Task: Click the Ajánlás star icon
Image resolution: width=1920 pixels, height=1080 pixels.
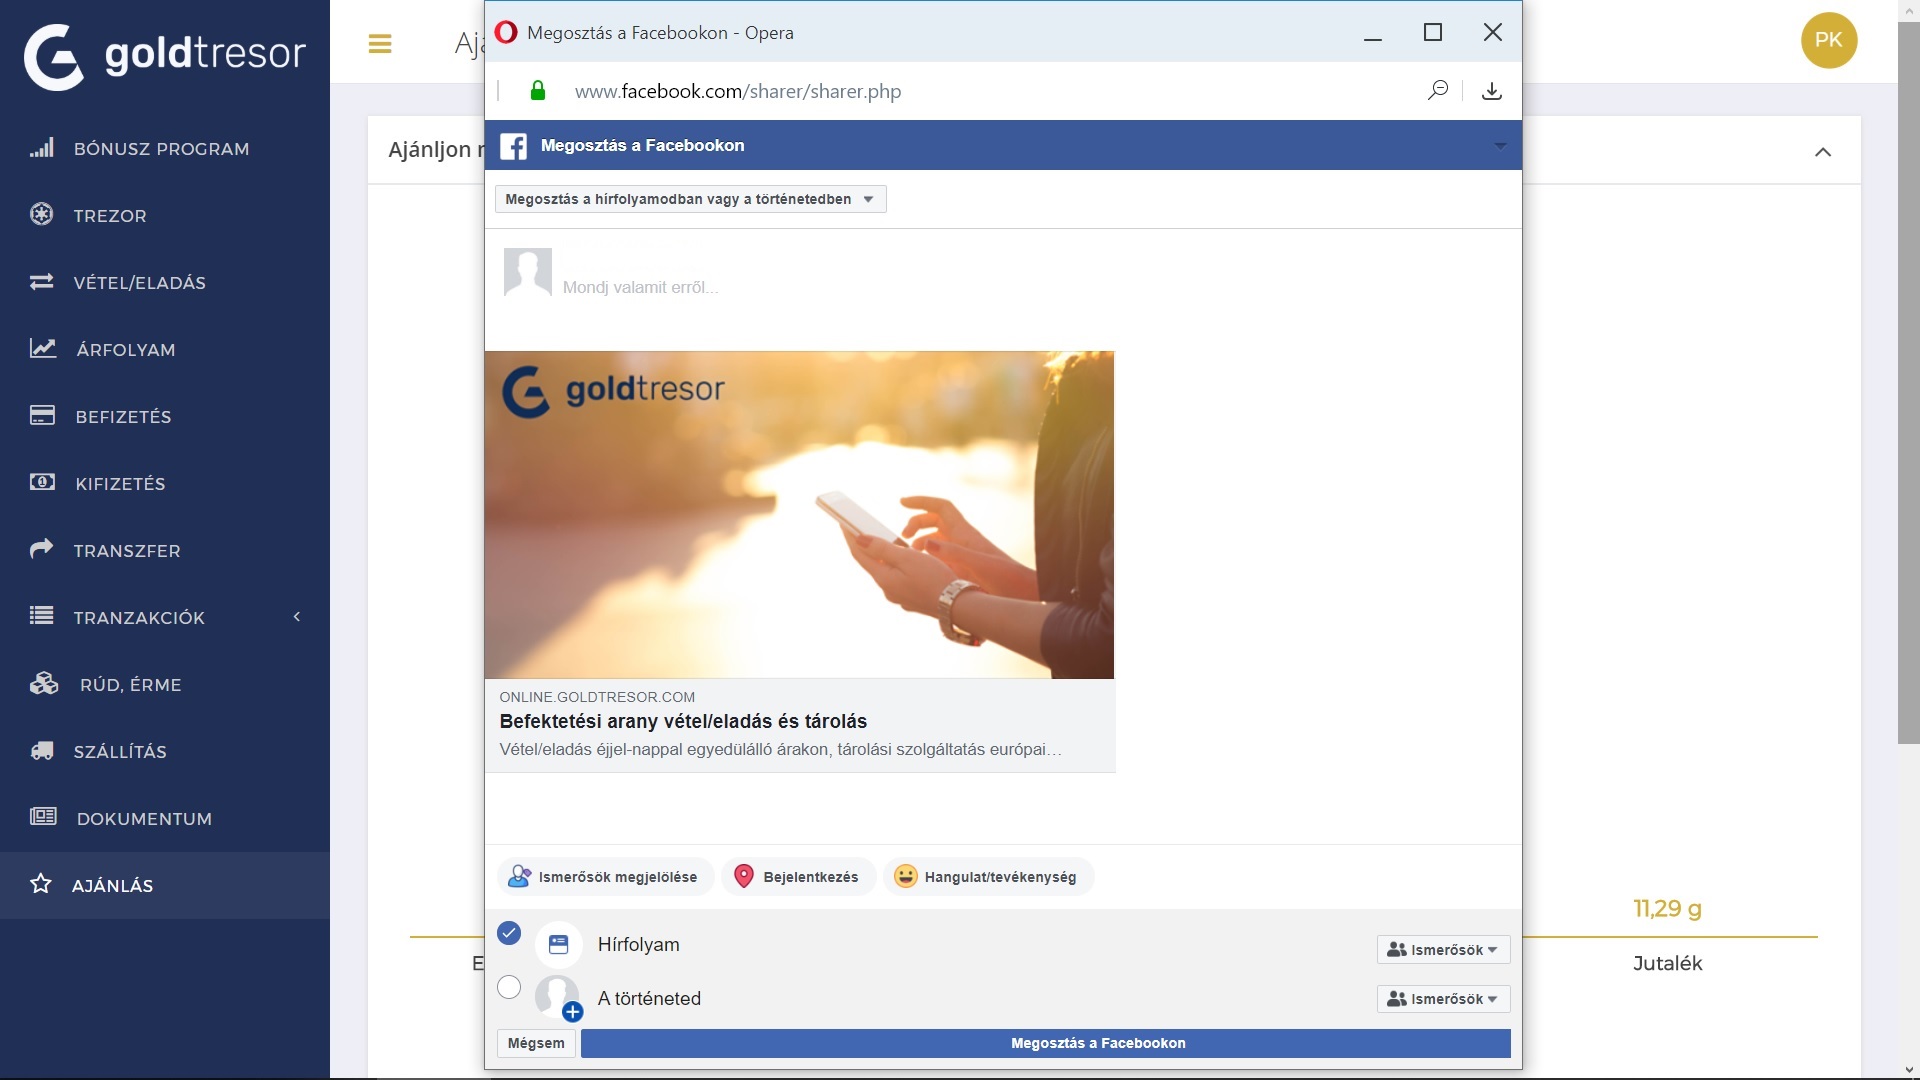Action: 41,883
